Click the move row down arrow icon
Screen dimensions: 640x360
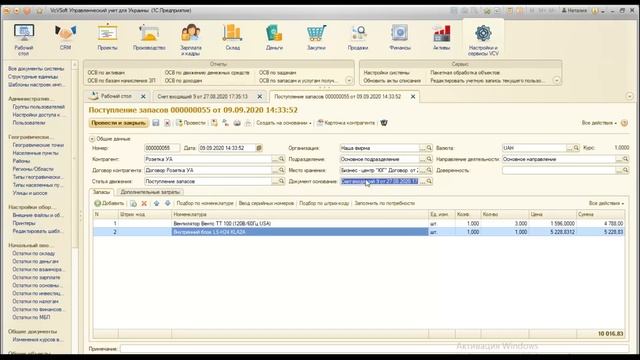pos(167,203)
